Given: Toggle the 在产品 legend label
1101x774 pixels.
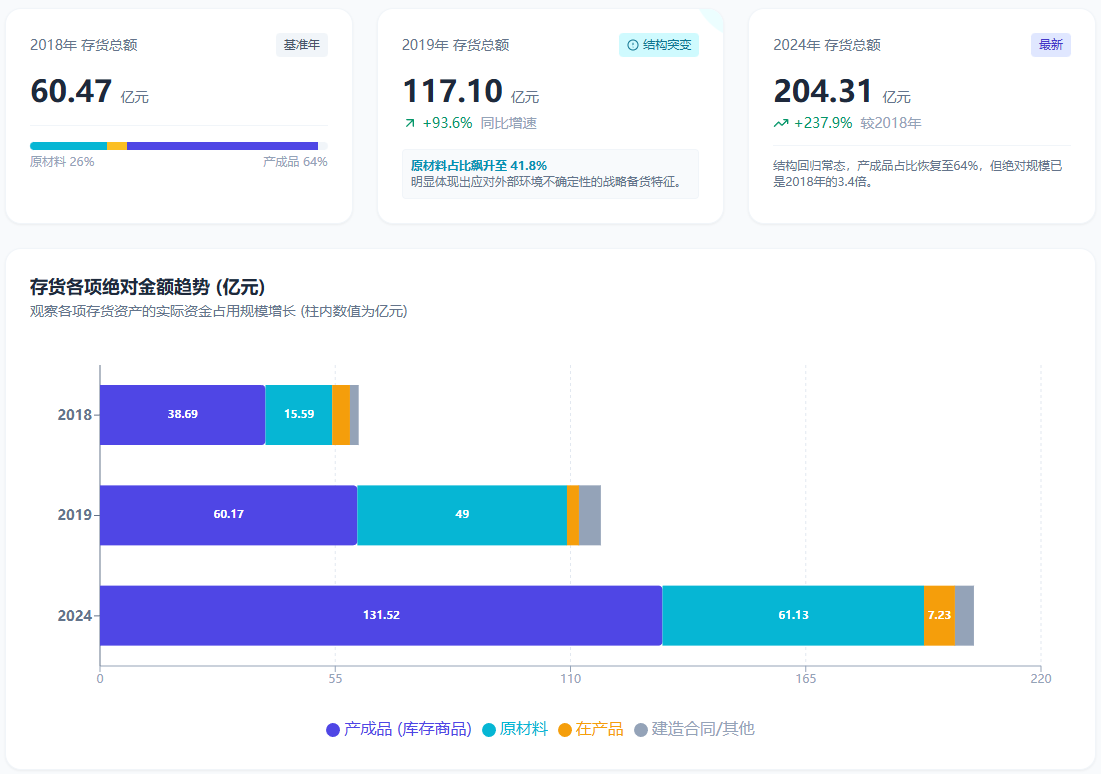Looking at the screenshot, I should pos(599,729).
